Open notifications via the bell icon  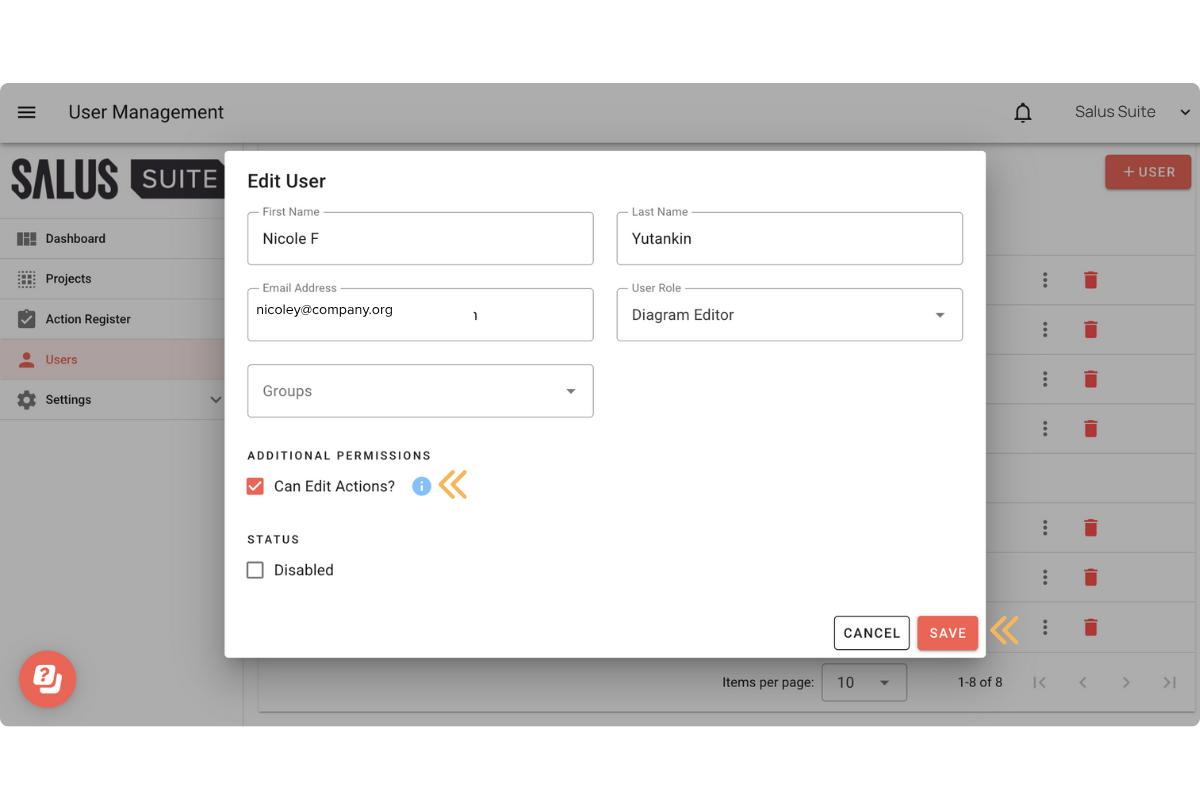(1022, 112)
